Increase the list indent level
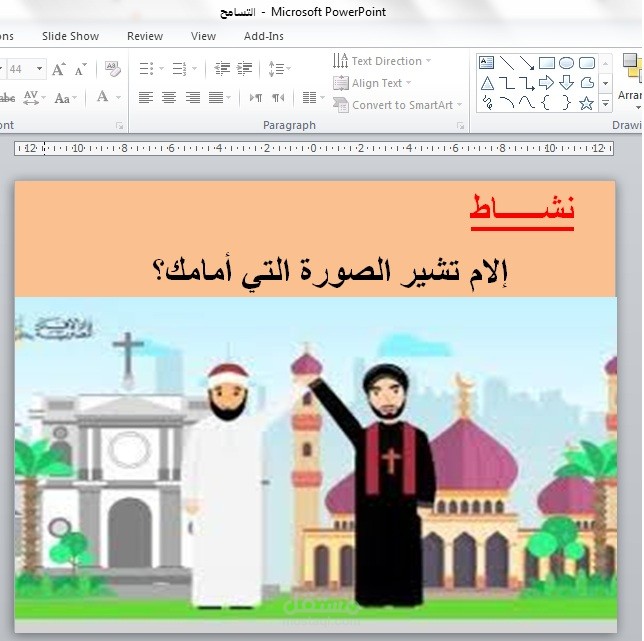Screen dimensions: 644x641 coord(244,69)
